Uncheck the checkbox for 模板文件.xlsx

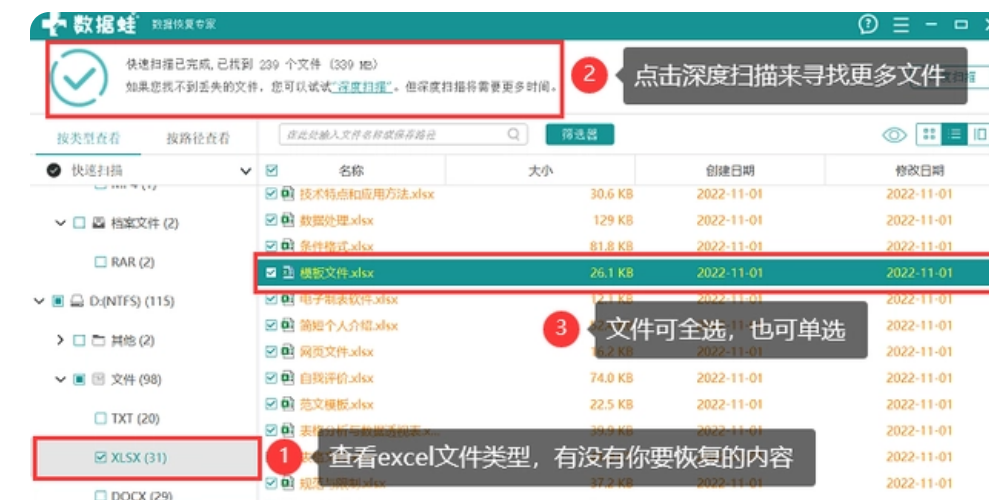click(271, 272)
